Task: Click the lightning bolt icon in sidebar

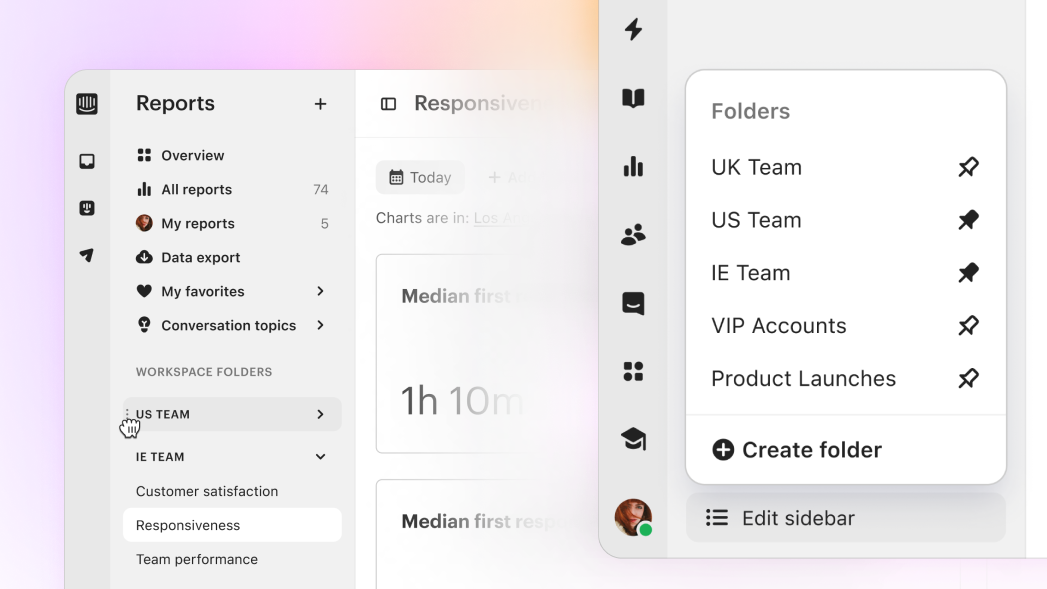Action: (x=633, y=29)
